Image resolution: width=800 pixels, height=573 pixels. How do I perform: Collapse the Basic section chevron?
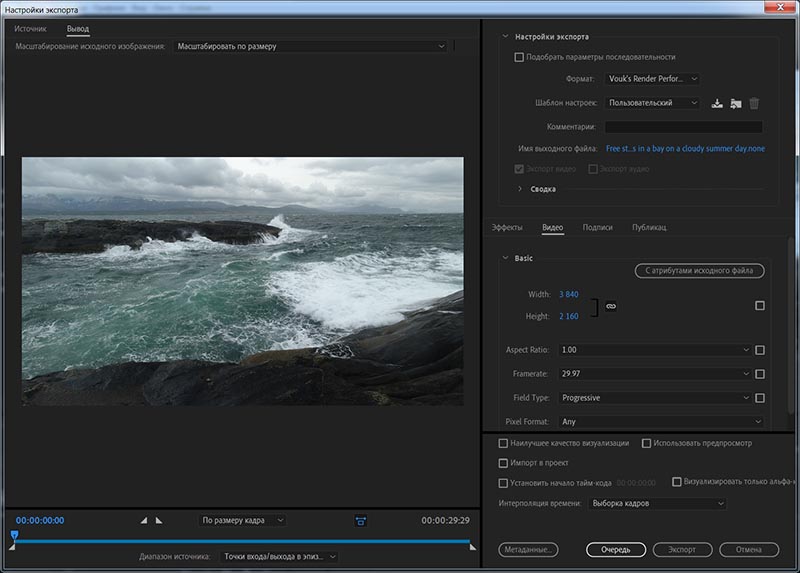pyautogui.click(x=505, y=258)
